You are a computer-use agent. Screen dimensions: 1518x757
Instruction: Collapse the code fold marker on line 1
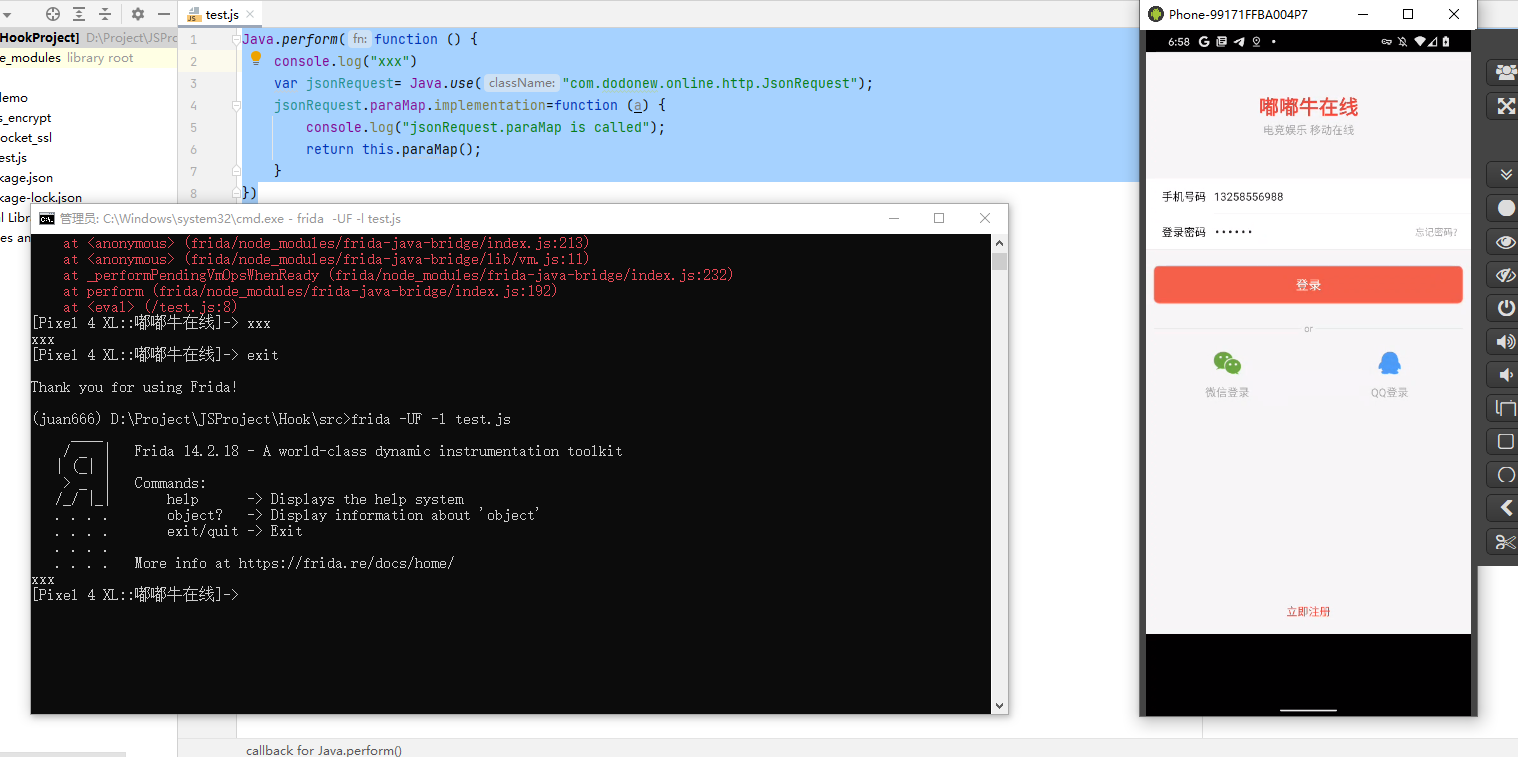[236, 40]
